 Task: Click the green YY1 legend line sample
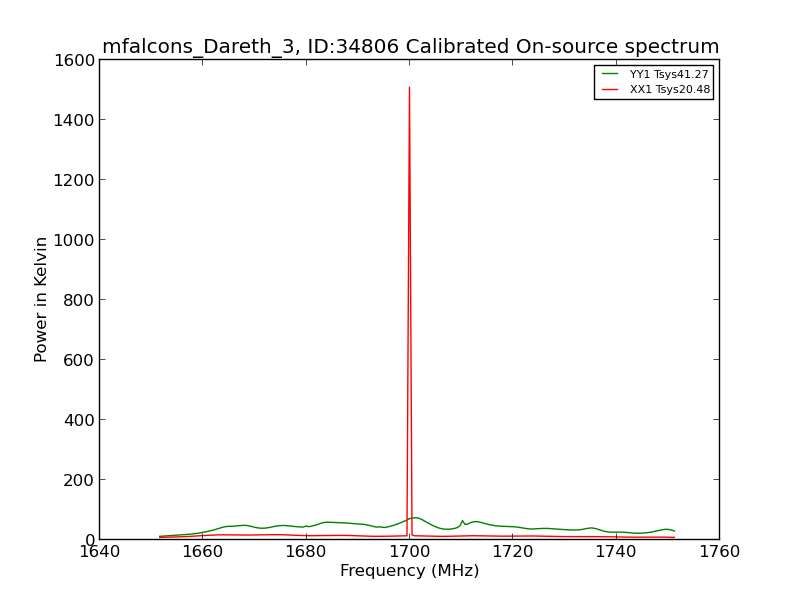[610, 74]
